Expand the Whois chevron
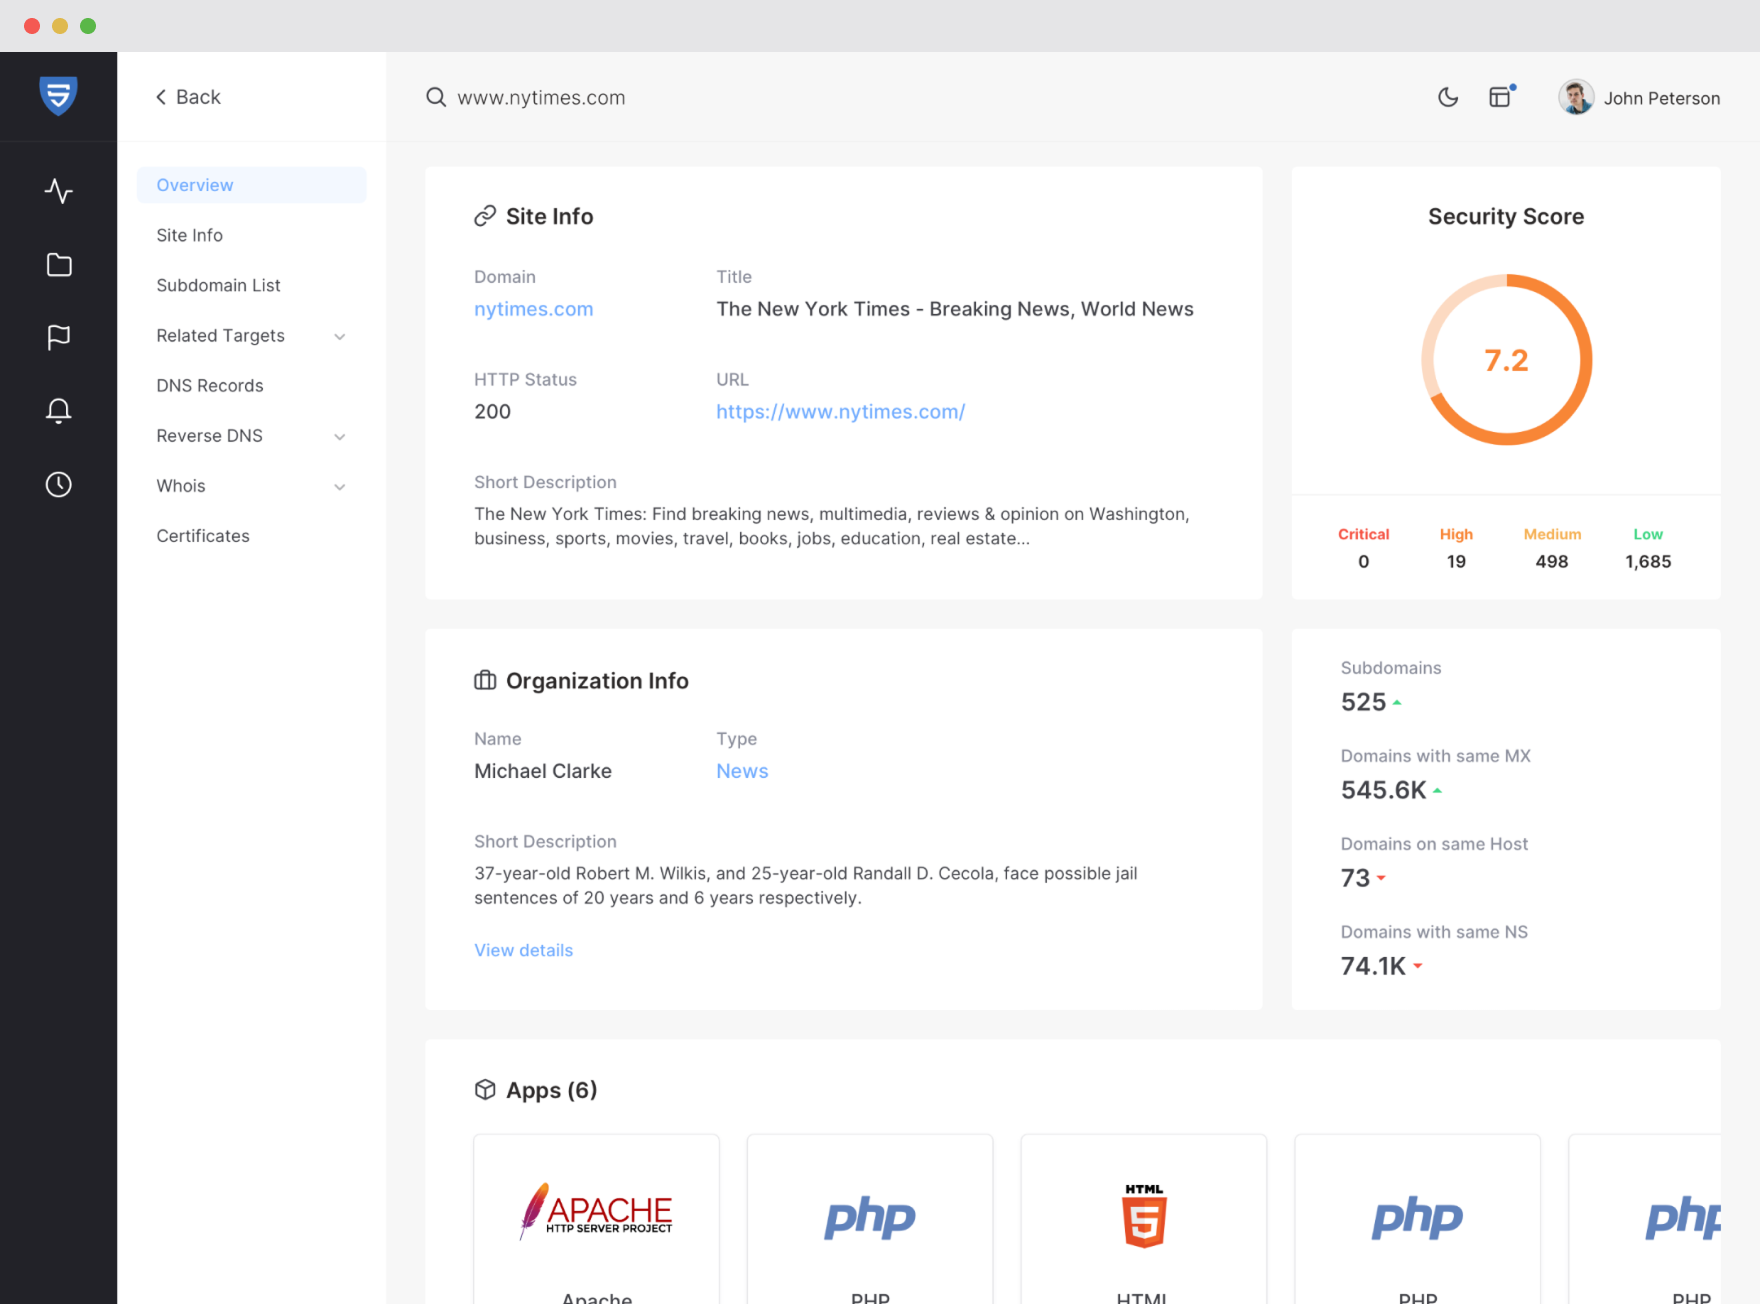This screenshot has height=1304, width=1760. [340, 487]
